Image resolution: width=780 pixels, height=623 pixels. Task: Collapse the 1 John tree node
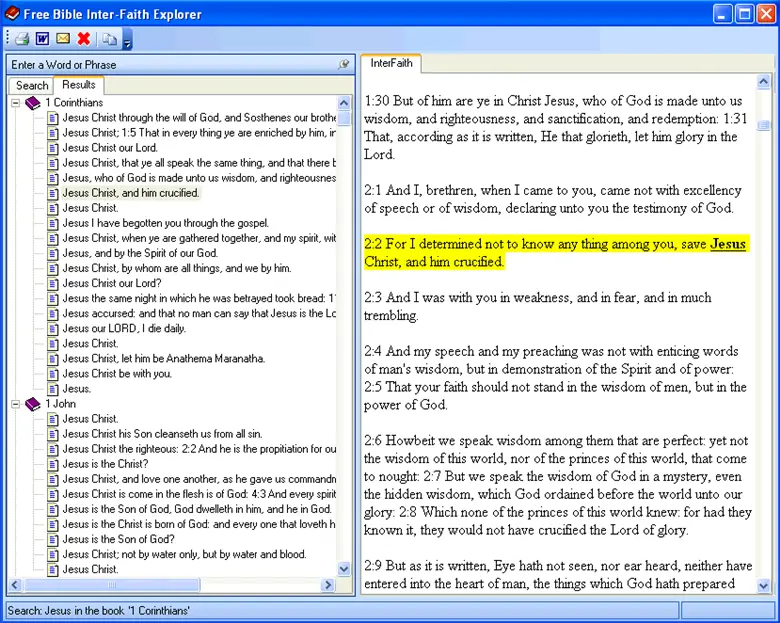[x=16, y=404]
